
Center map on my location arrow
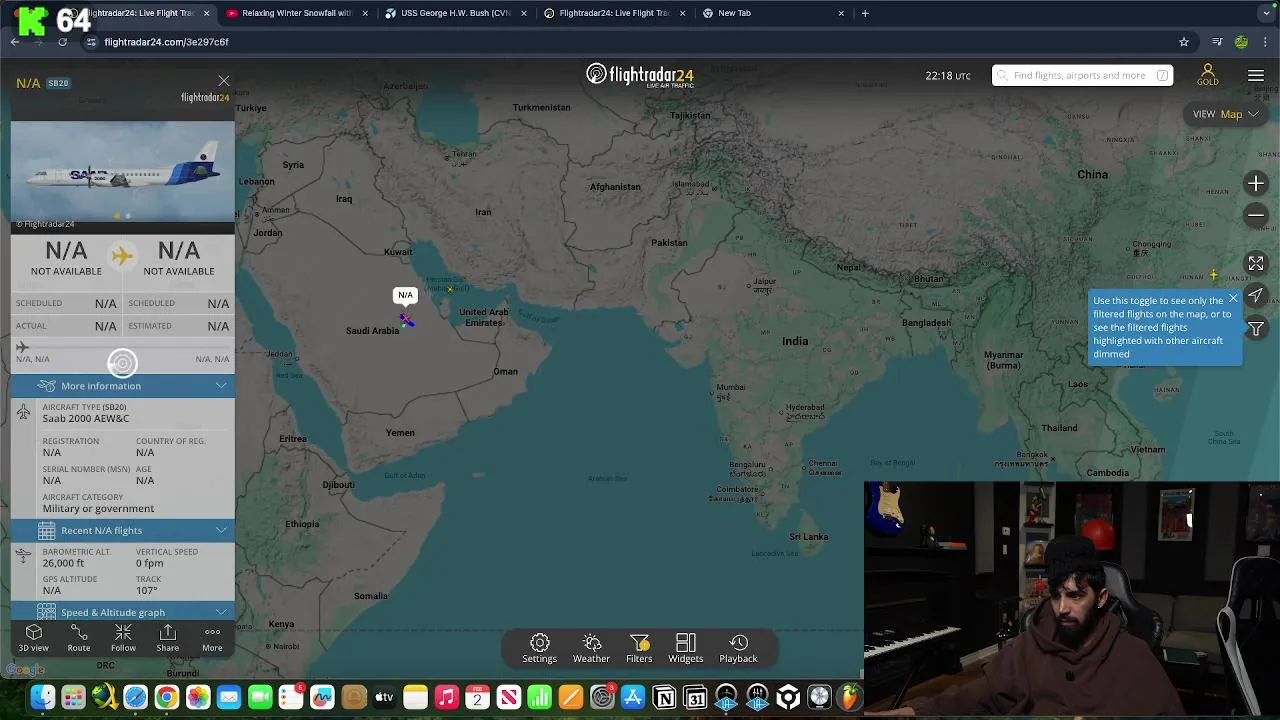click(1256, 295)
